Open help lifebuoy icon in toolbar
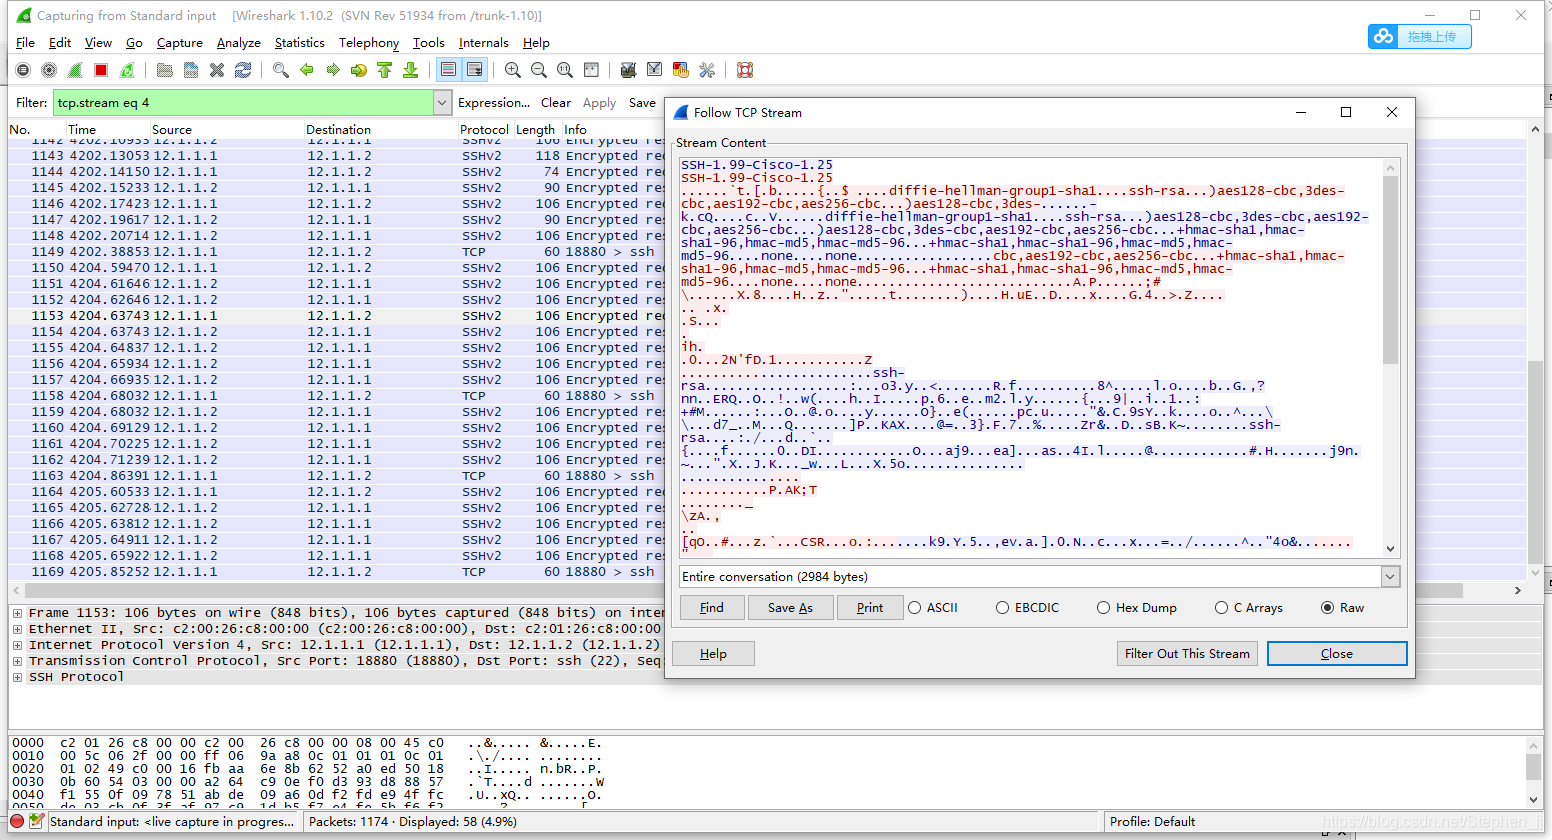Viewport: 1552px width, 840px height. point(745,70)
